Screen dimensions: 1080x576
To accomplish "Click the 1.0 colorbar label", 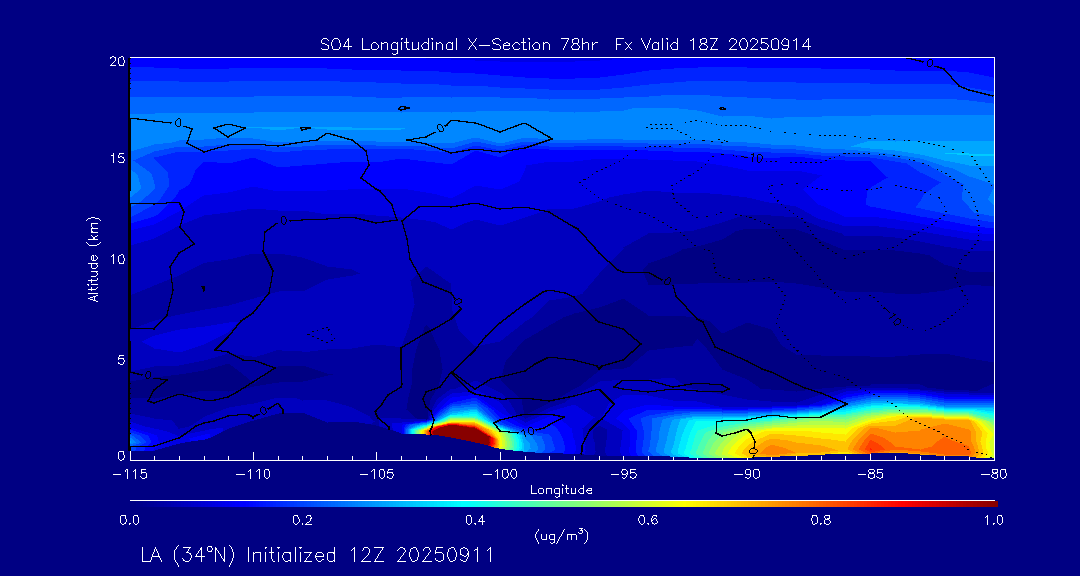I will pos(995,520).
